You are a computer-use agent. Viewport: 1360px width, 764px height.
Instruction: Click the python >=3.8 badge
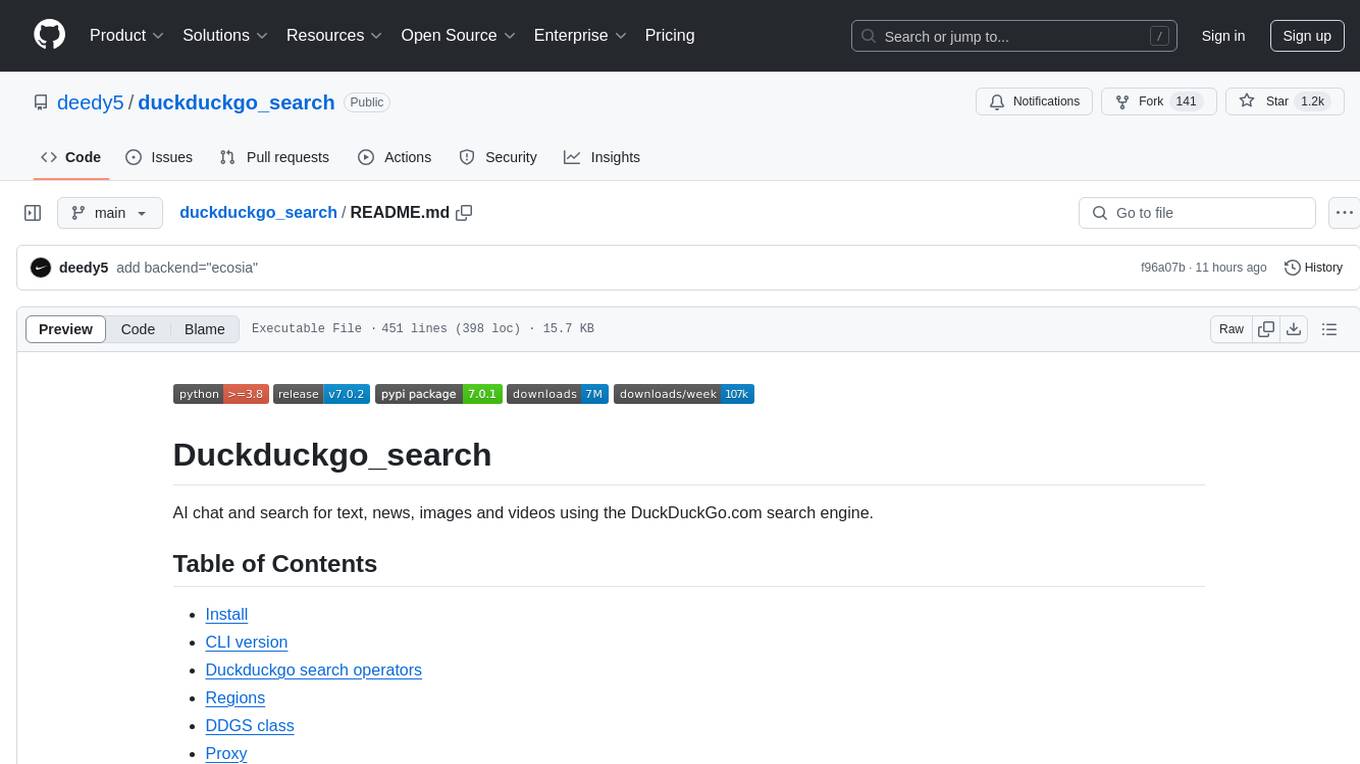(221, 394)
